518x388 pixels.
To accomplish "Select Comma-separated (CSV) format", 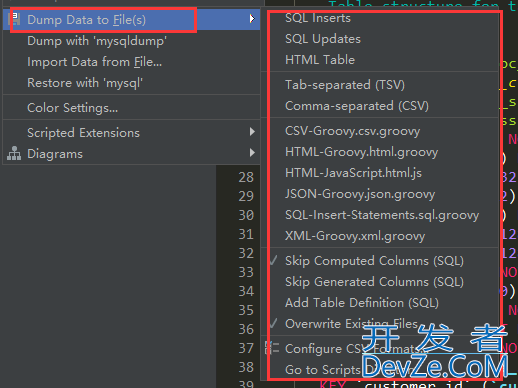I will pos(357,106).
